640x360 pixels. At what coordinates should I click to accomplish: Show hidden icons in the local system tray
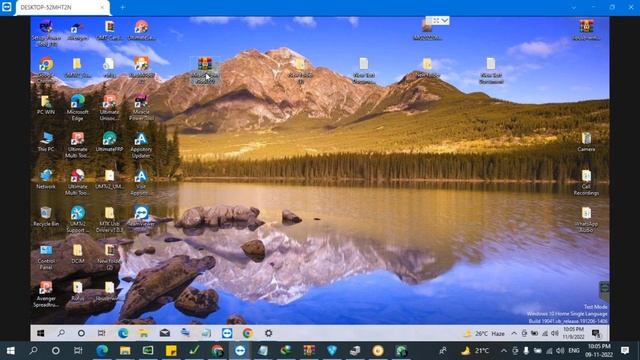[x=504, y=351]
